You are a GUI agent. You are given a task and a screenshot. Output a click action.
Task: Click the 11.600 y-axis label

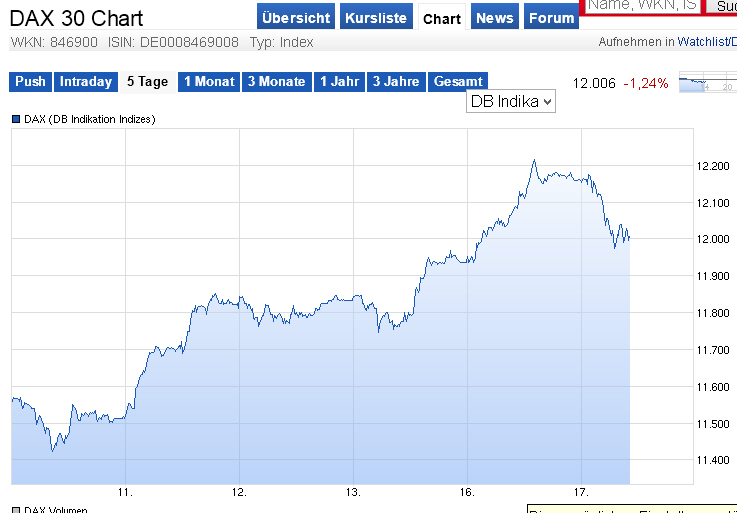713,387
